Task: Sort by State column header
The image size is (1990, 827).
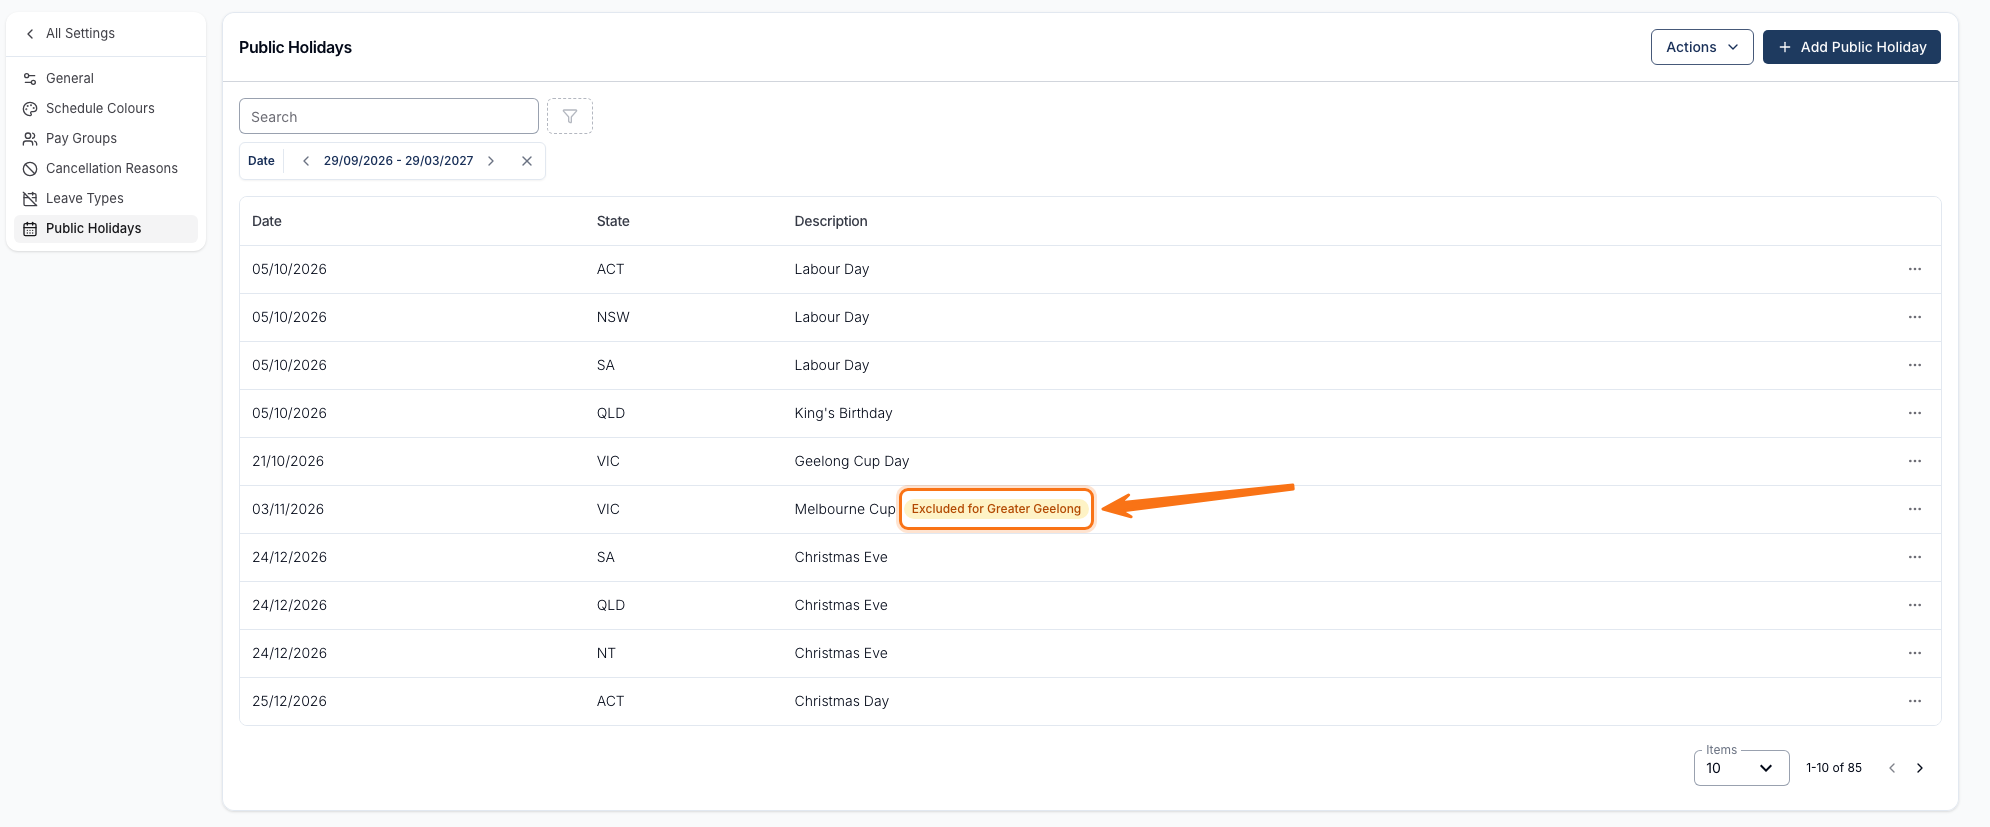Action: click(613, 221)
